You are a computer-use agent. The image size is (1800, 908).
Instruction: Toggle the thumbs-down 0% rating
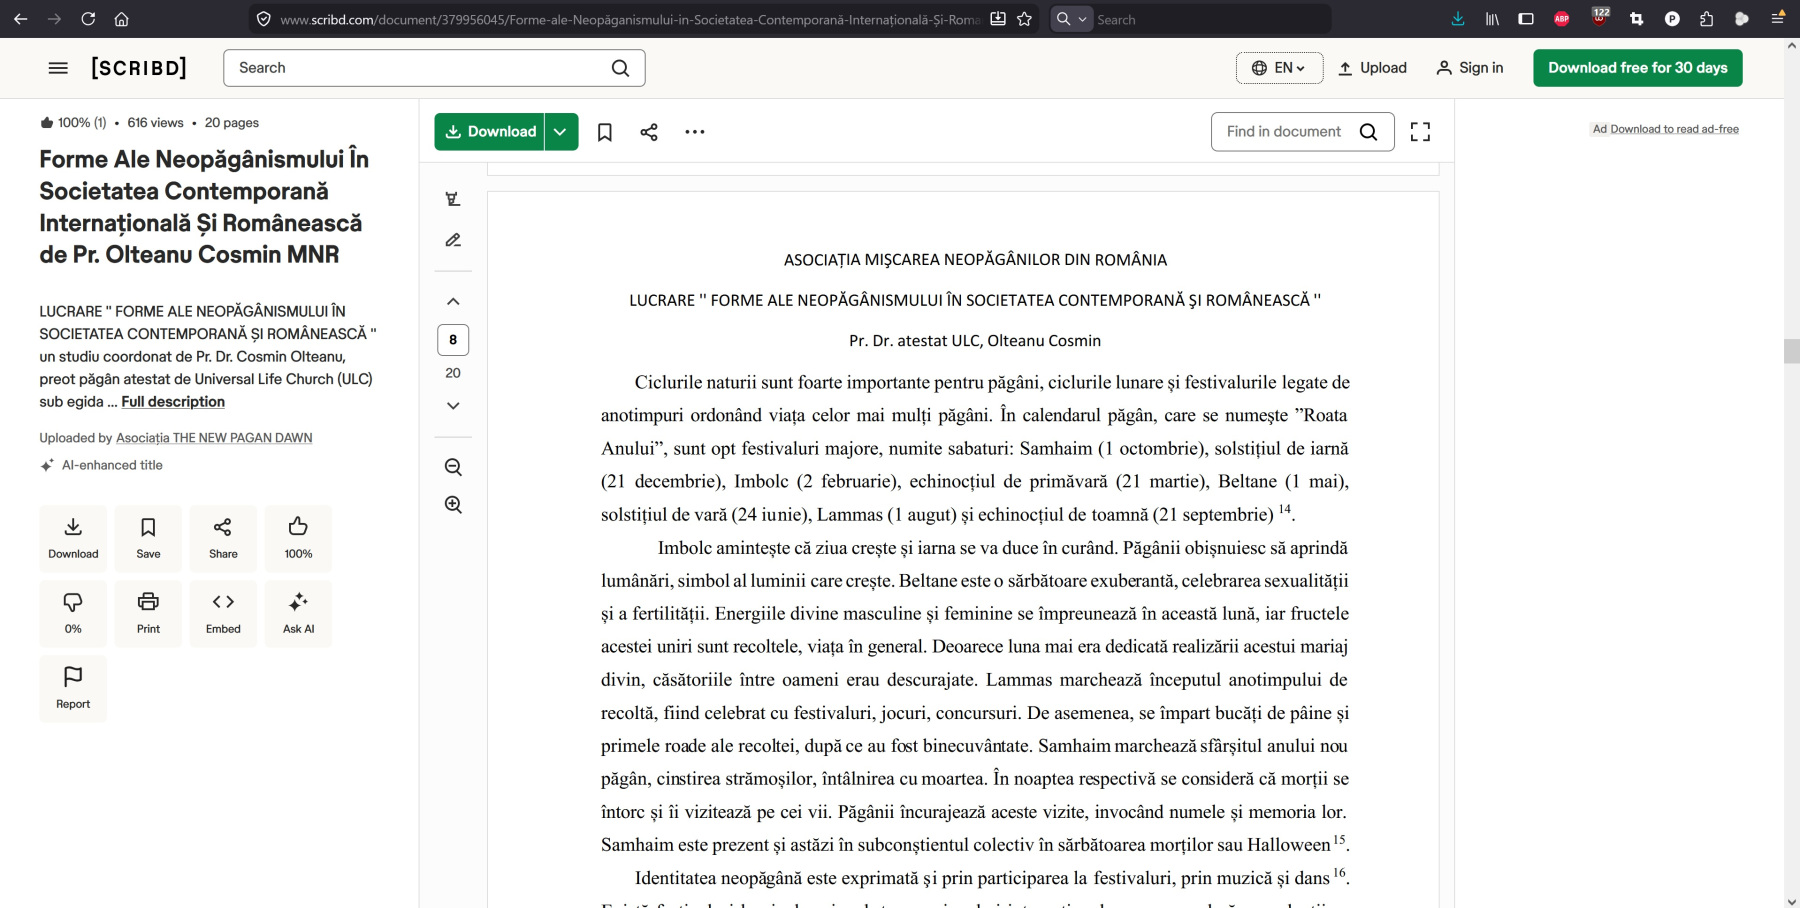tap(73, 612)
